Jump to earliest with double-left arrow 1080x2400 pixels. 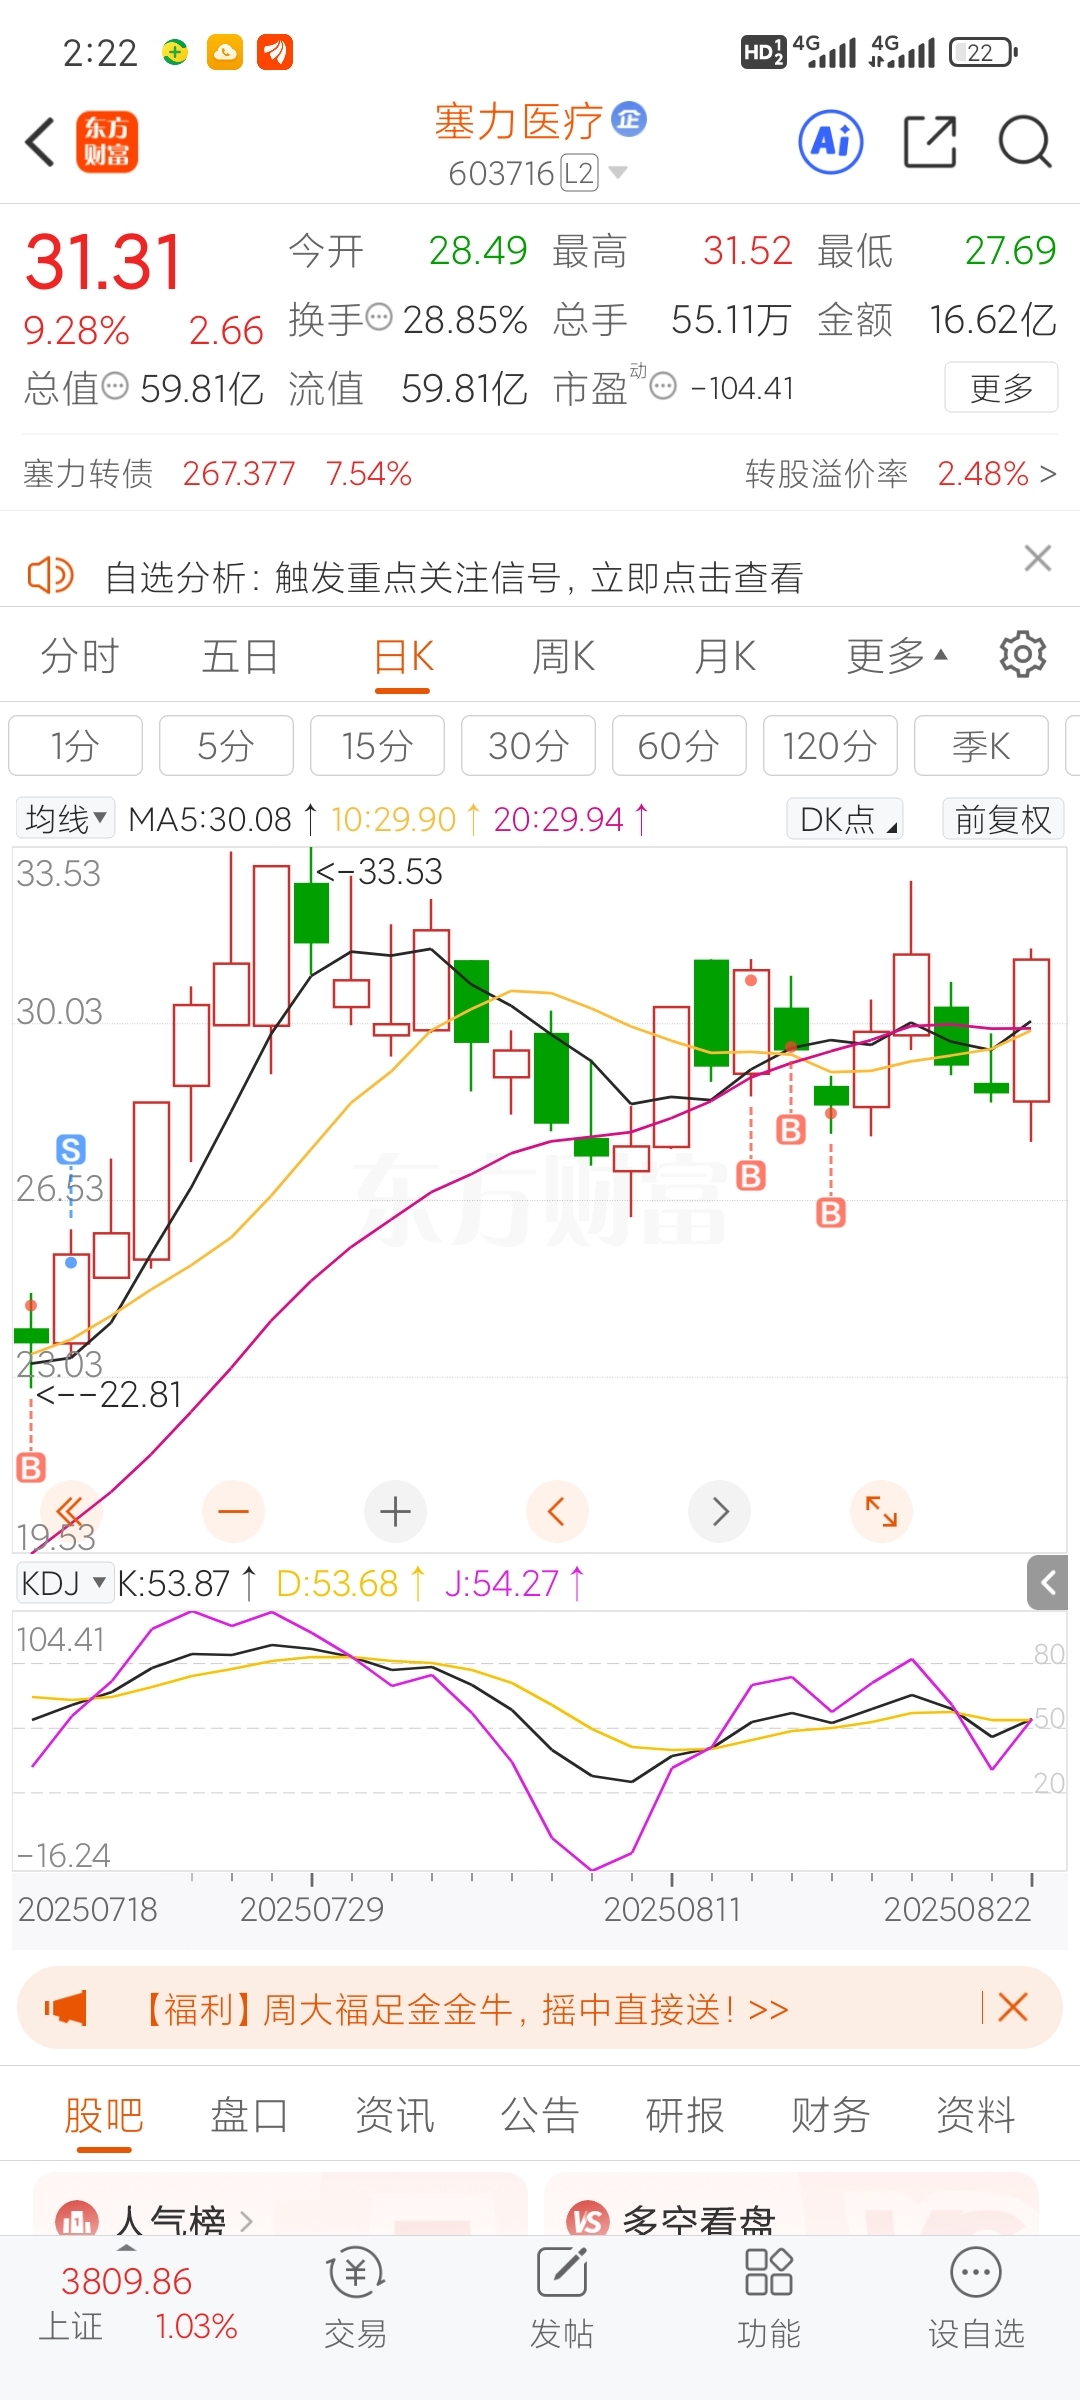point(70,1511)
